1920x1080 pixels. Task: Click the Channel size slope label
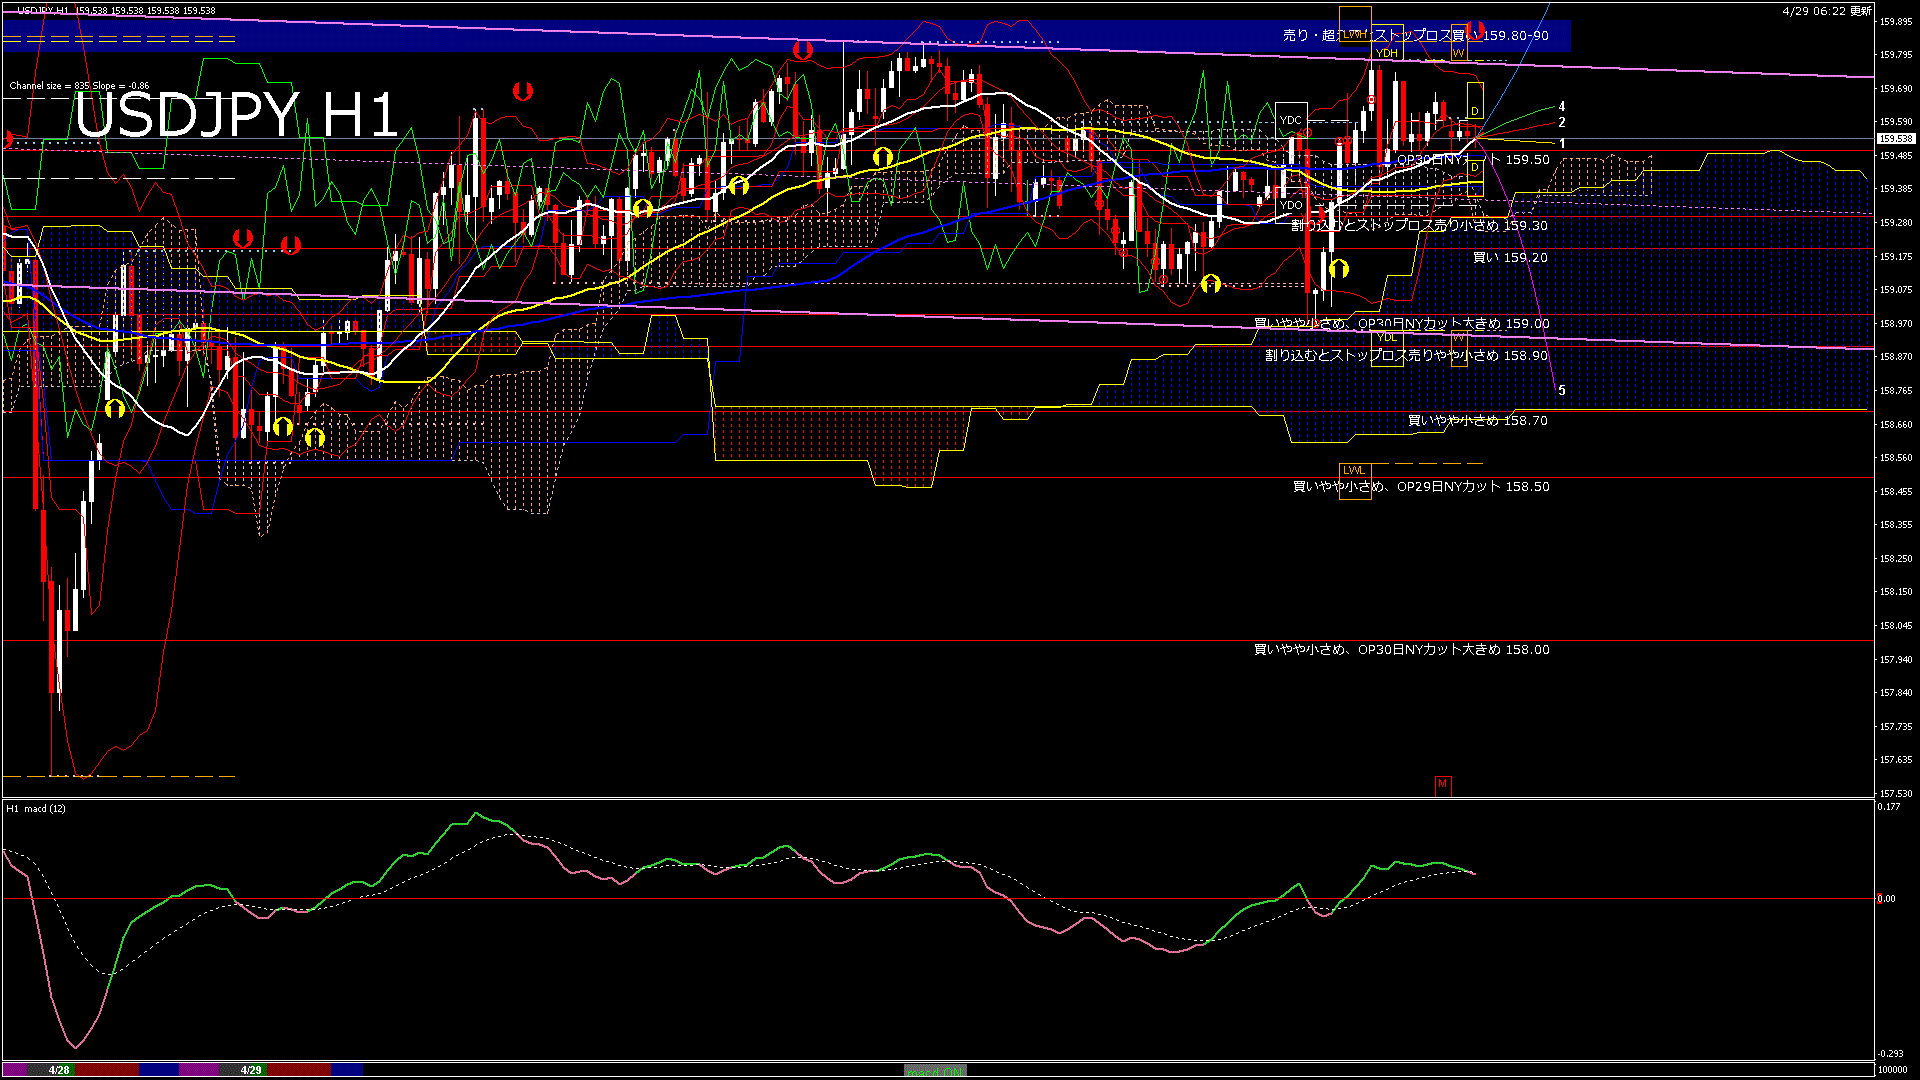click(79, 86)
